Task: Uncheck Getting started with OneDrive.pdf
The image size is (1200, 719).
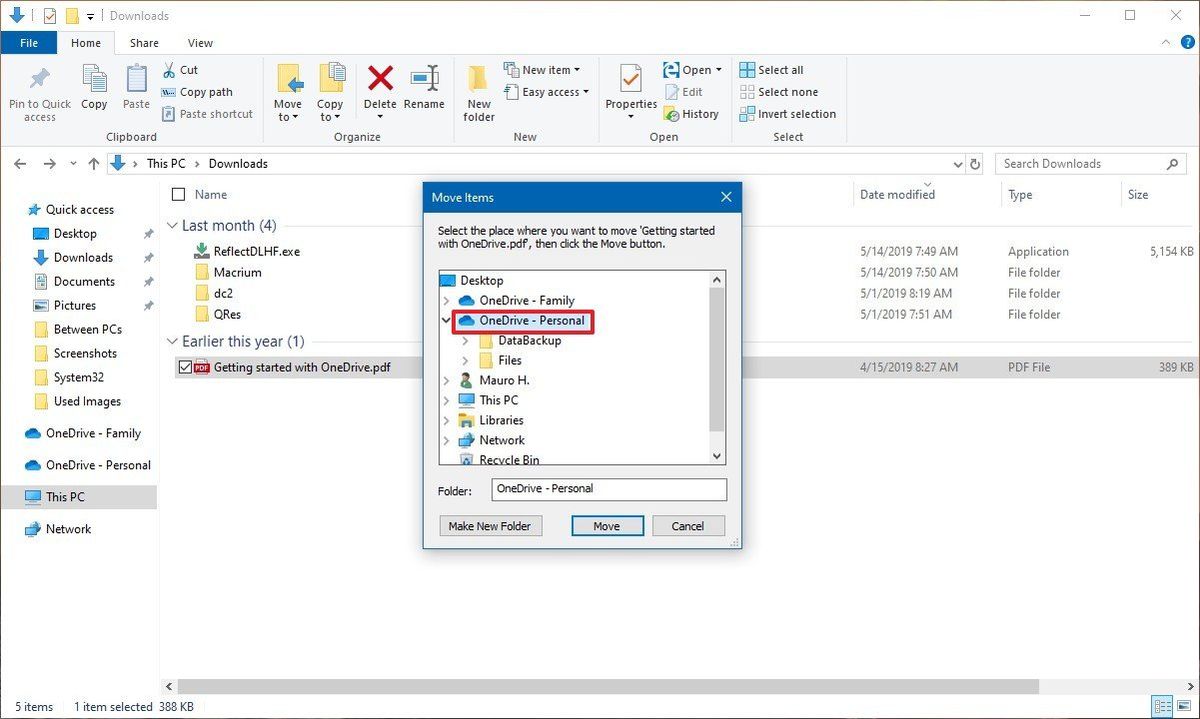Action: click(184, 367)
